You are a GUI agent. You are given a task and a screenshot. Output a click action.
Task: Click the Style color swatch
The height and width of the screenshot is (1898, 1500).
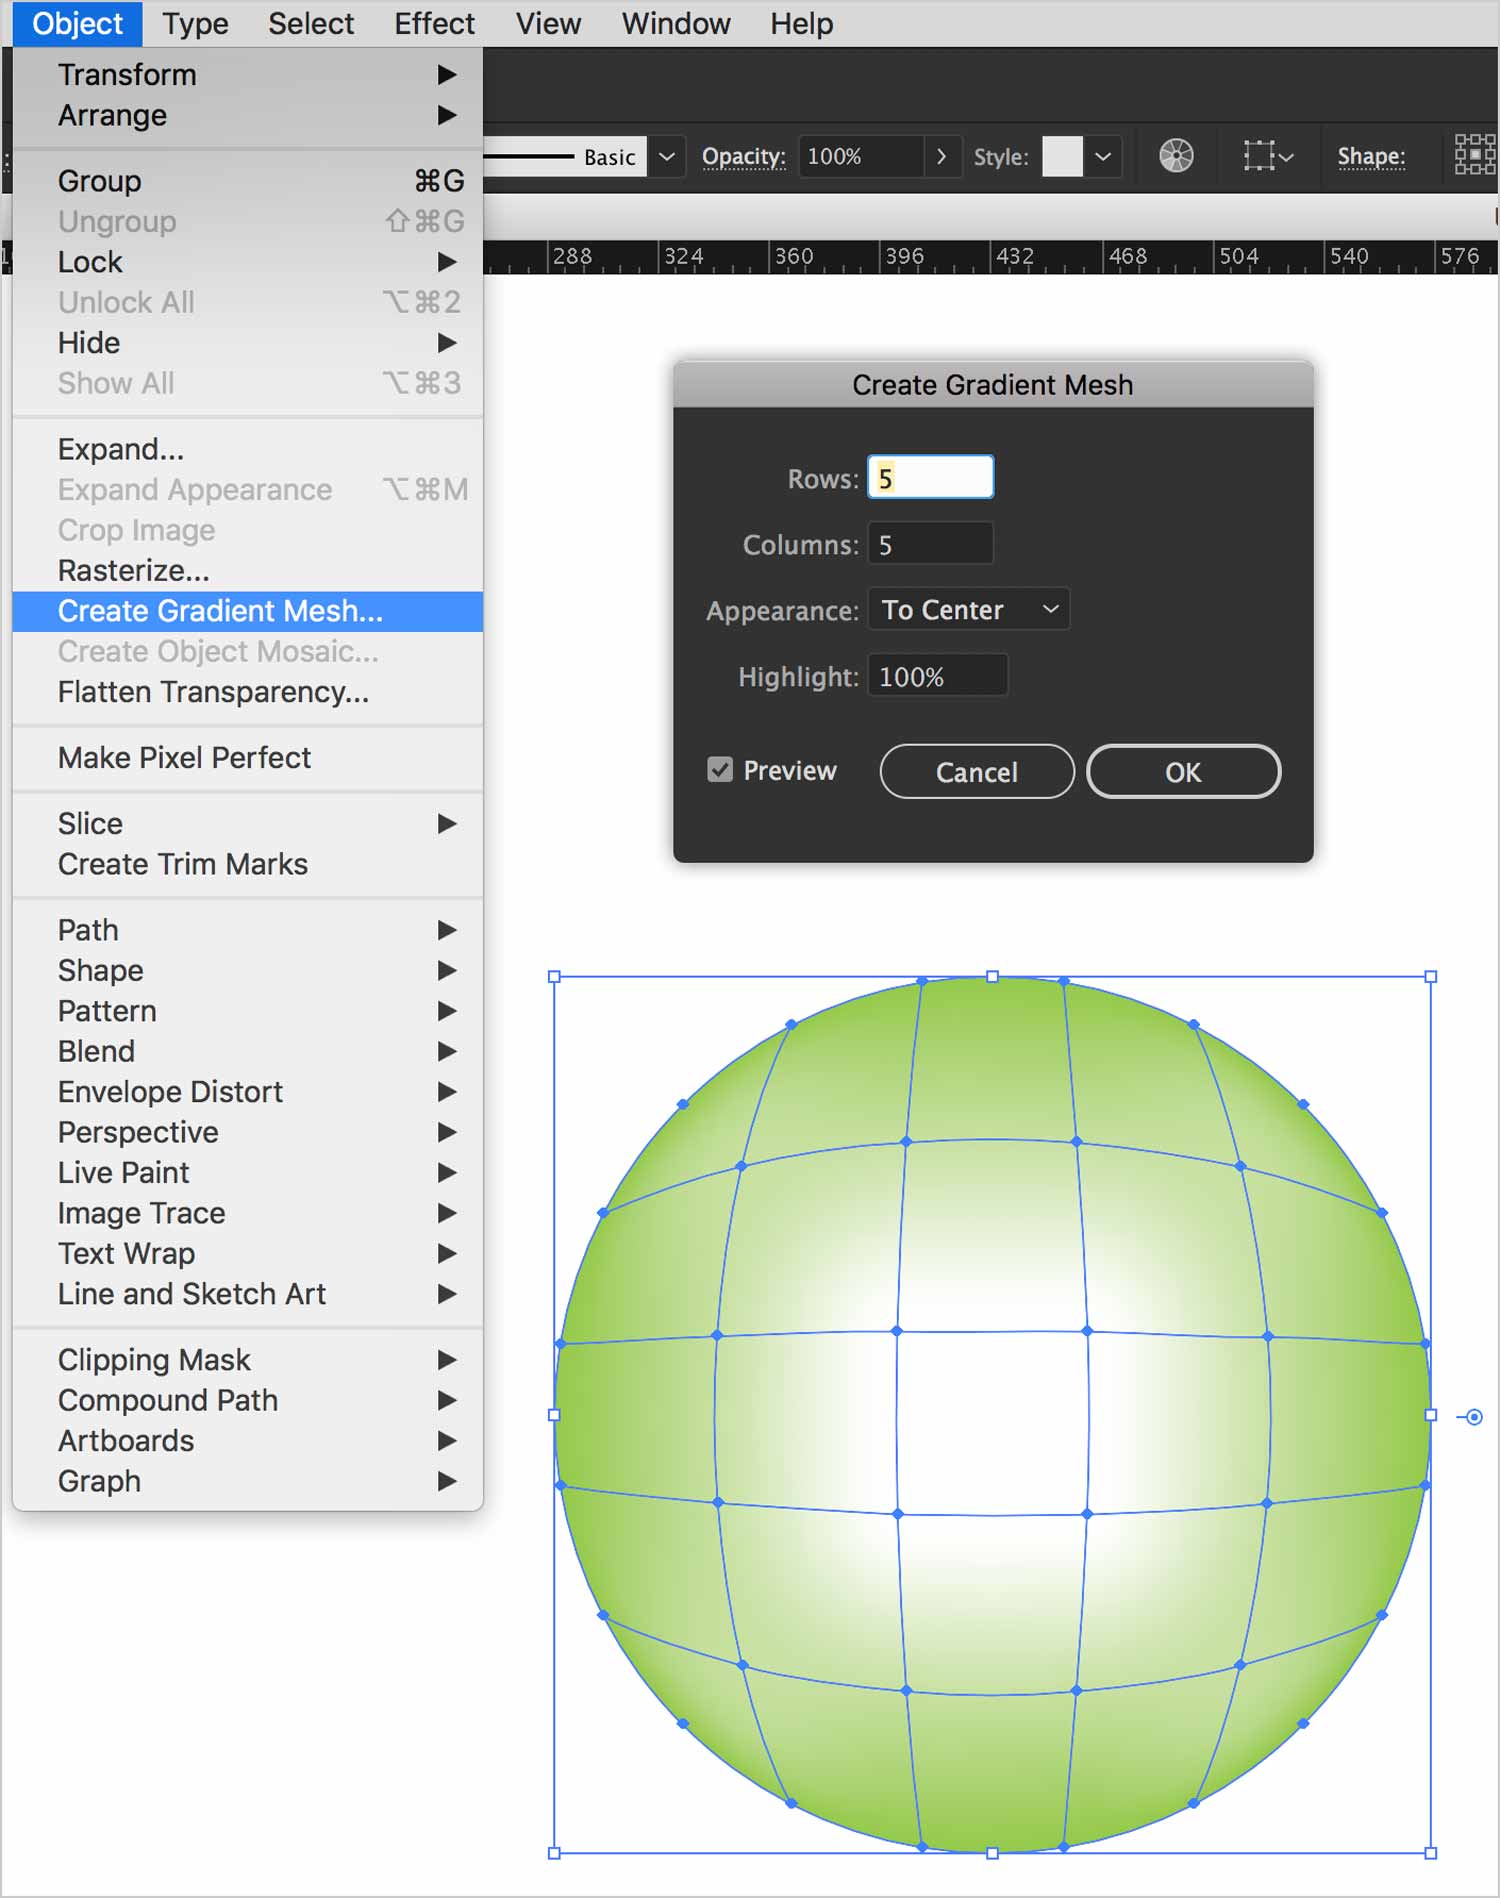pos(1062,157)
